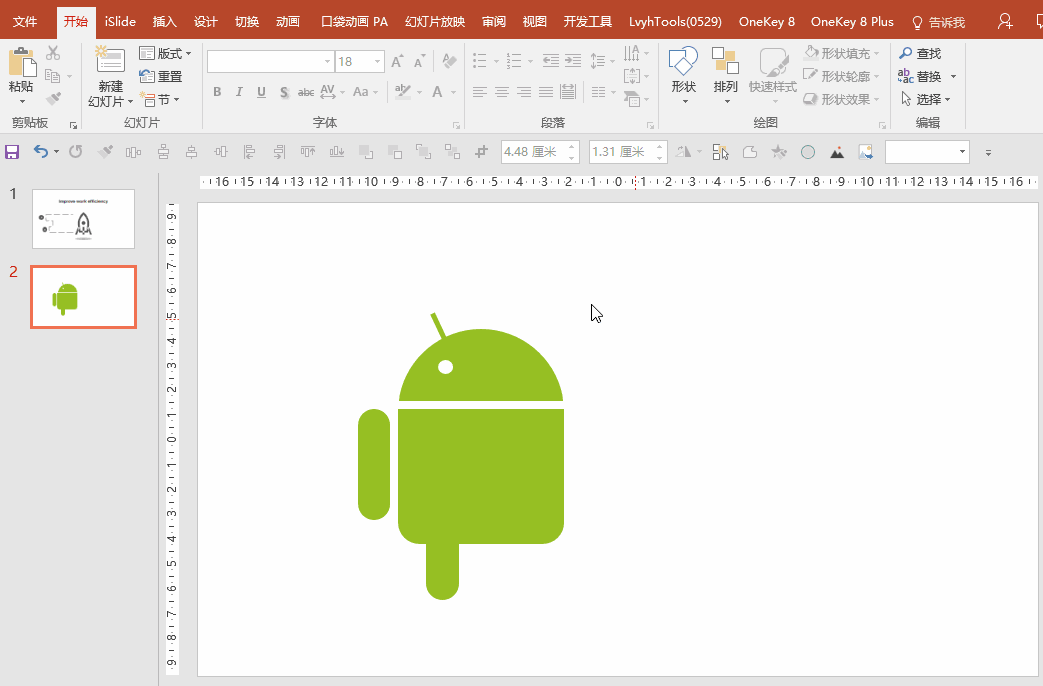The width and height of the screenshot is (1043, 686).
Task: Click Quick Styles (快速样式) button
Action: pyautogui.click(x=772, y=75)
